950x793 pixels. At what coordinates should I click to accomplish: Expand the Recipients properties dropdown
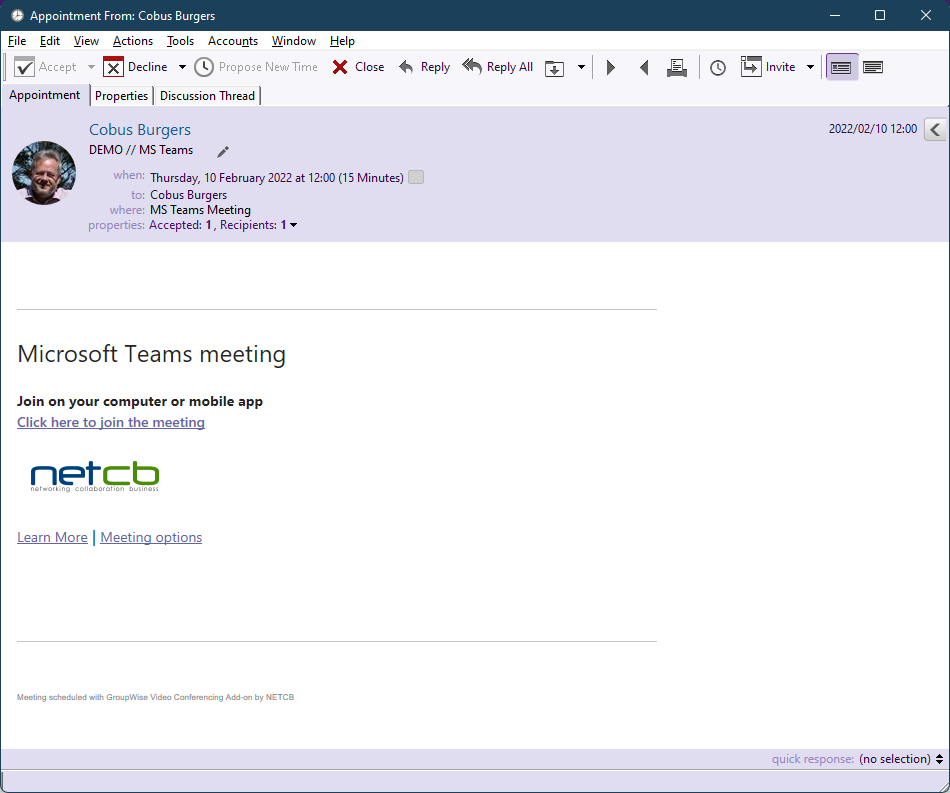pyautogui.click(x=293, y=226)
